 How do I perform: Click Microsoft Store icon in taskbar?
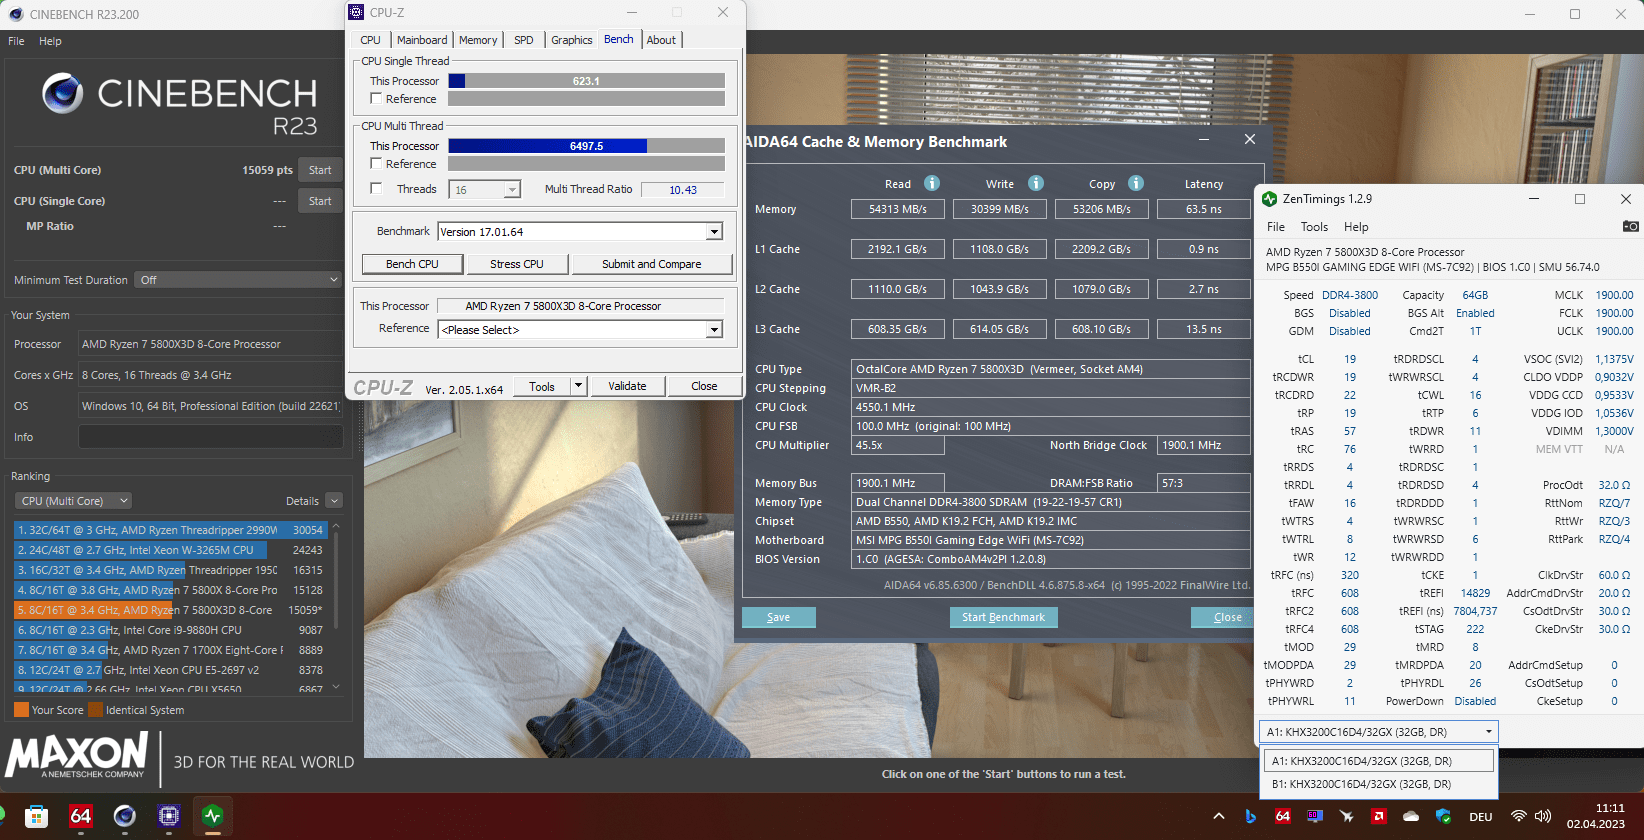coord(36,816)
